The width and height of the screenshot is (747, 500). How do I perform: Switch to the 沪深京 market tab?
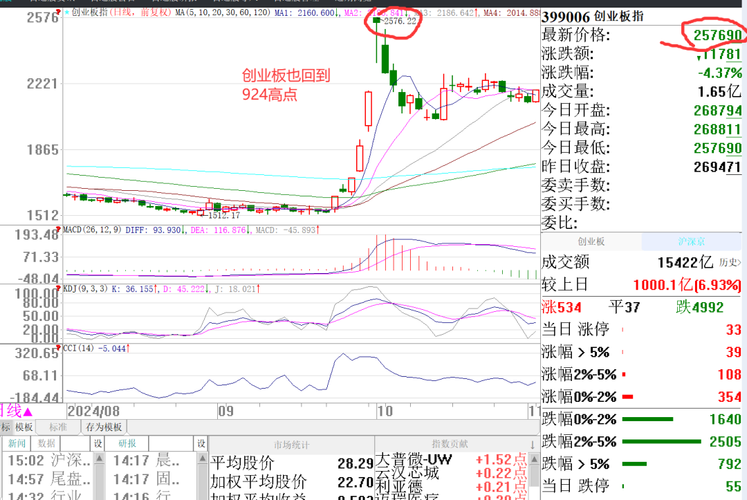coord(691,241)
